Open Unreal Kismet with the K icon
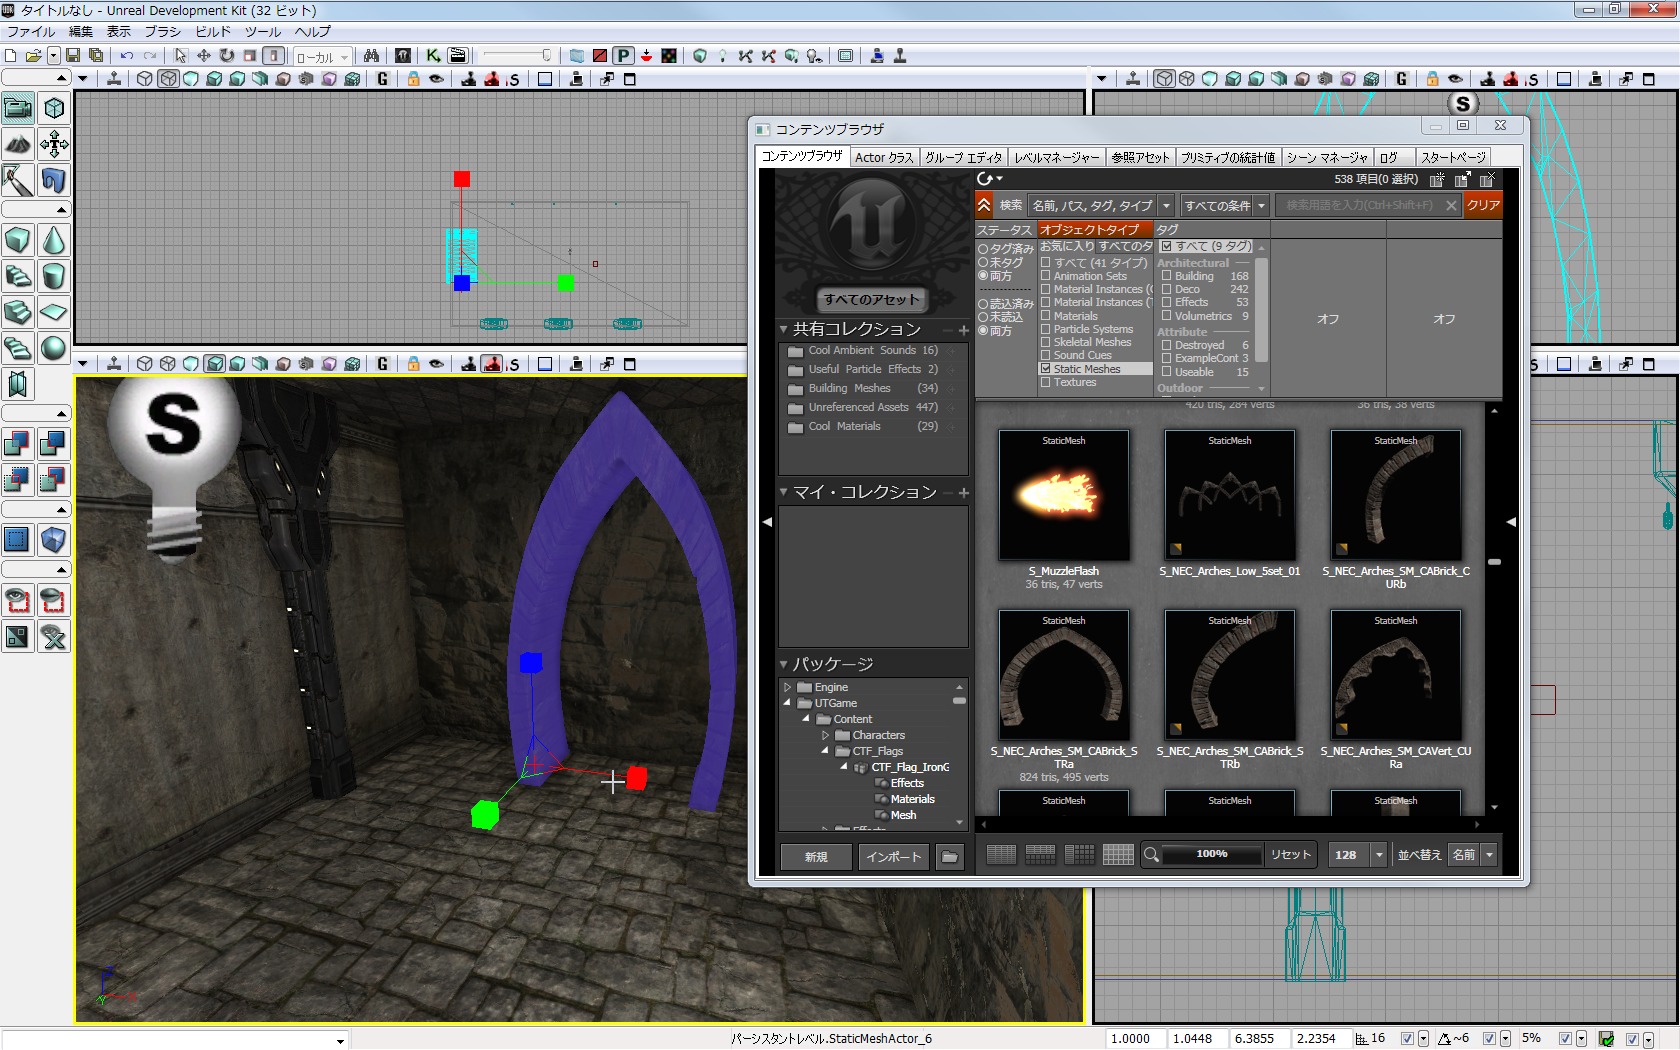The image size is (1680, 1050). [x=433, y=56]
